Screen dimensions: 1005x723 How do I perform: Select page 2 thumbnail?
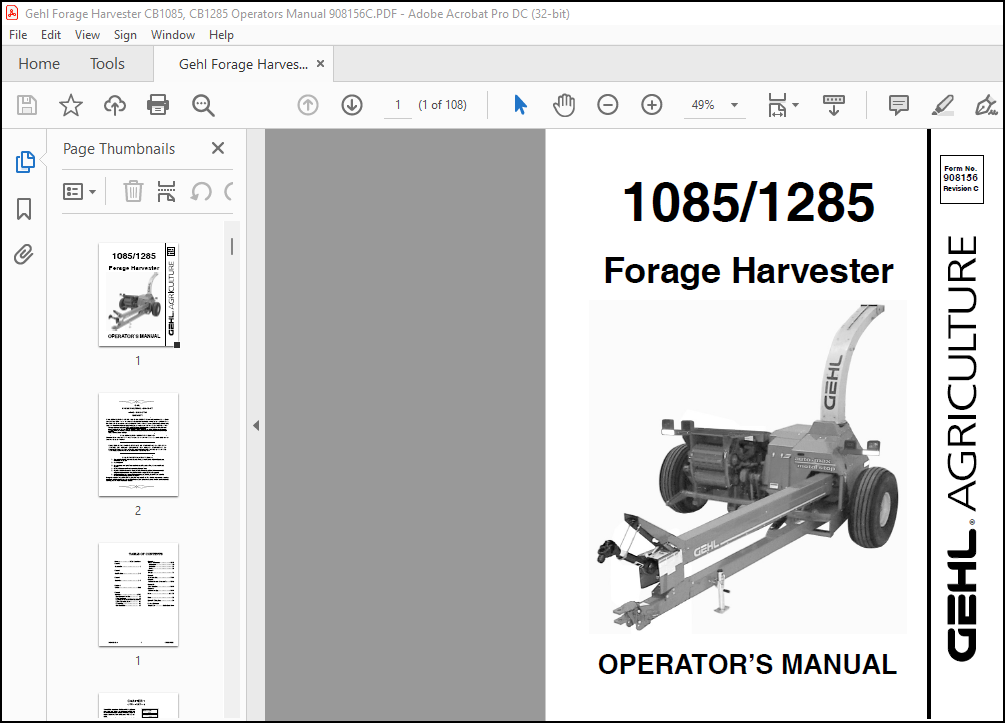point(138,445)
